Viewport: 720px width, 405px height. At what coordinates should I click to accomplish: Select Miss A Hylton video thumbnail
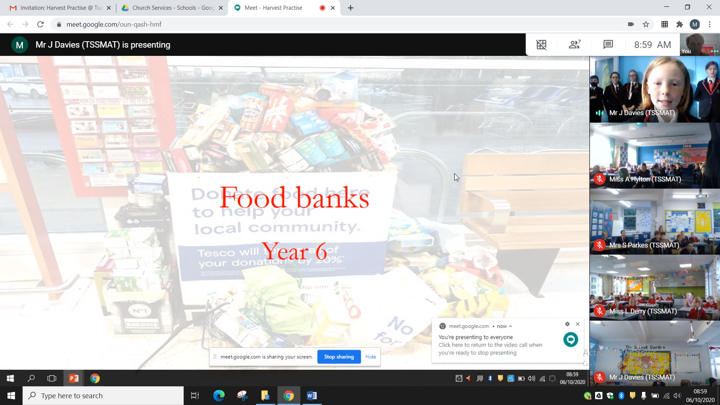click(x=654, y=156)
